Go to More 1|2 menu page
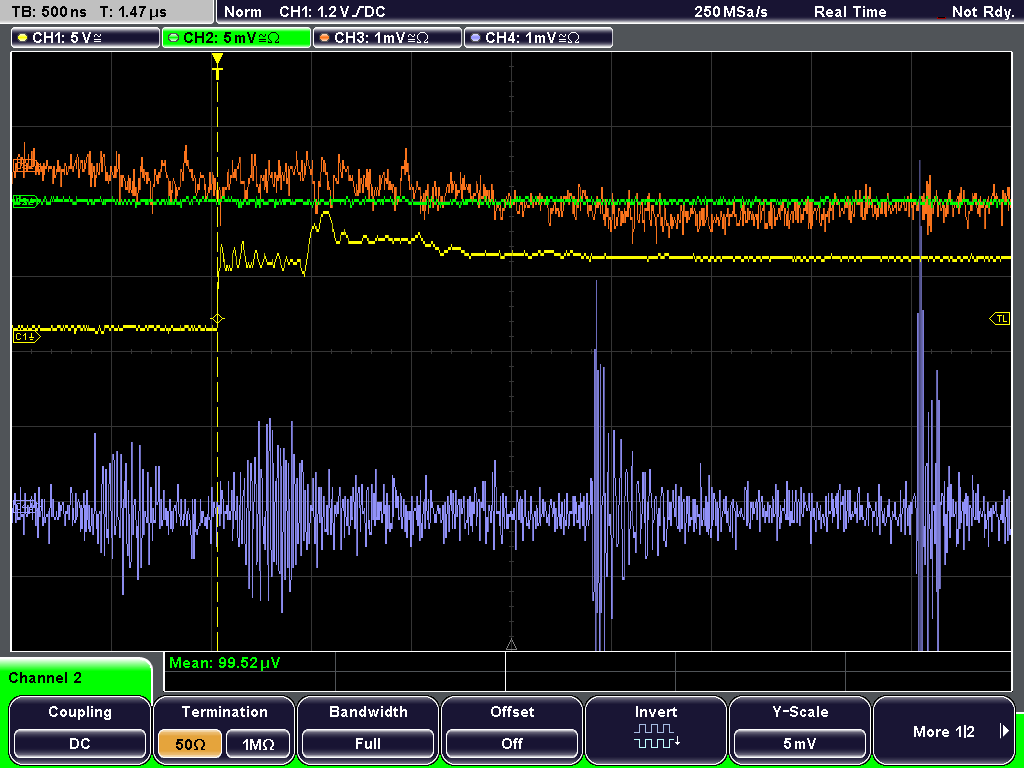 click(943, 729)
